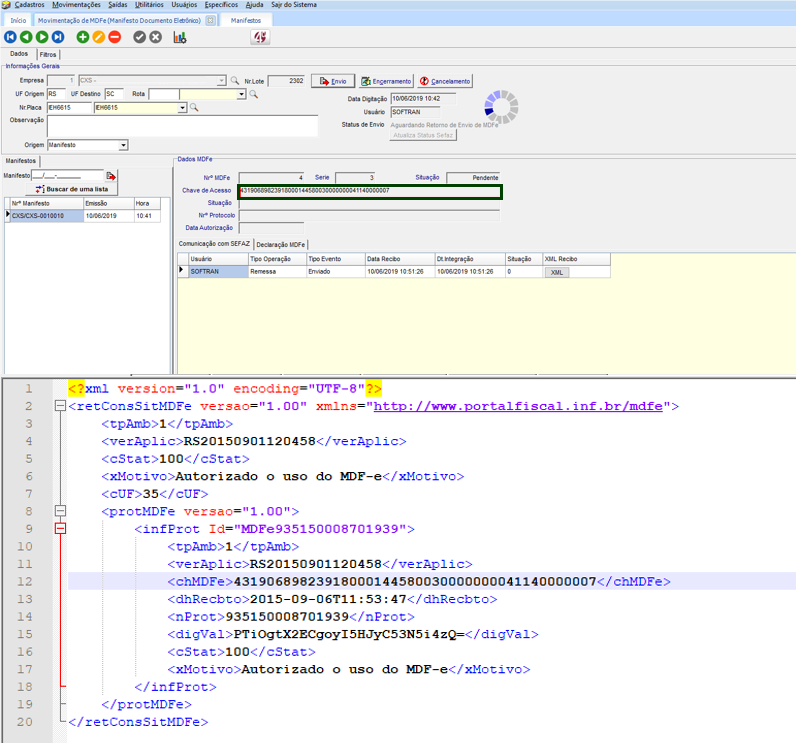Collapse the infProt XML node

[61, 528]
